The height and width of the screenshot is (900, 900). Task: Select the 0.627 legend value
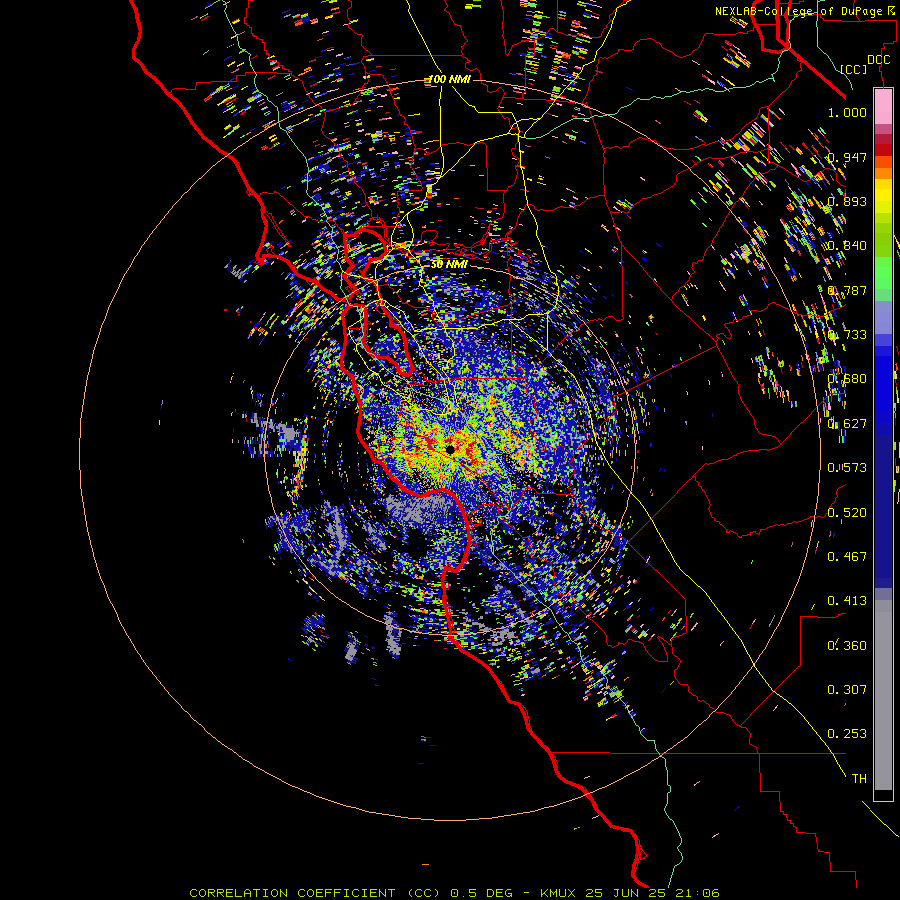click(847, 424)
